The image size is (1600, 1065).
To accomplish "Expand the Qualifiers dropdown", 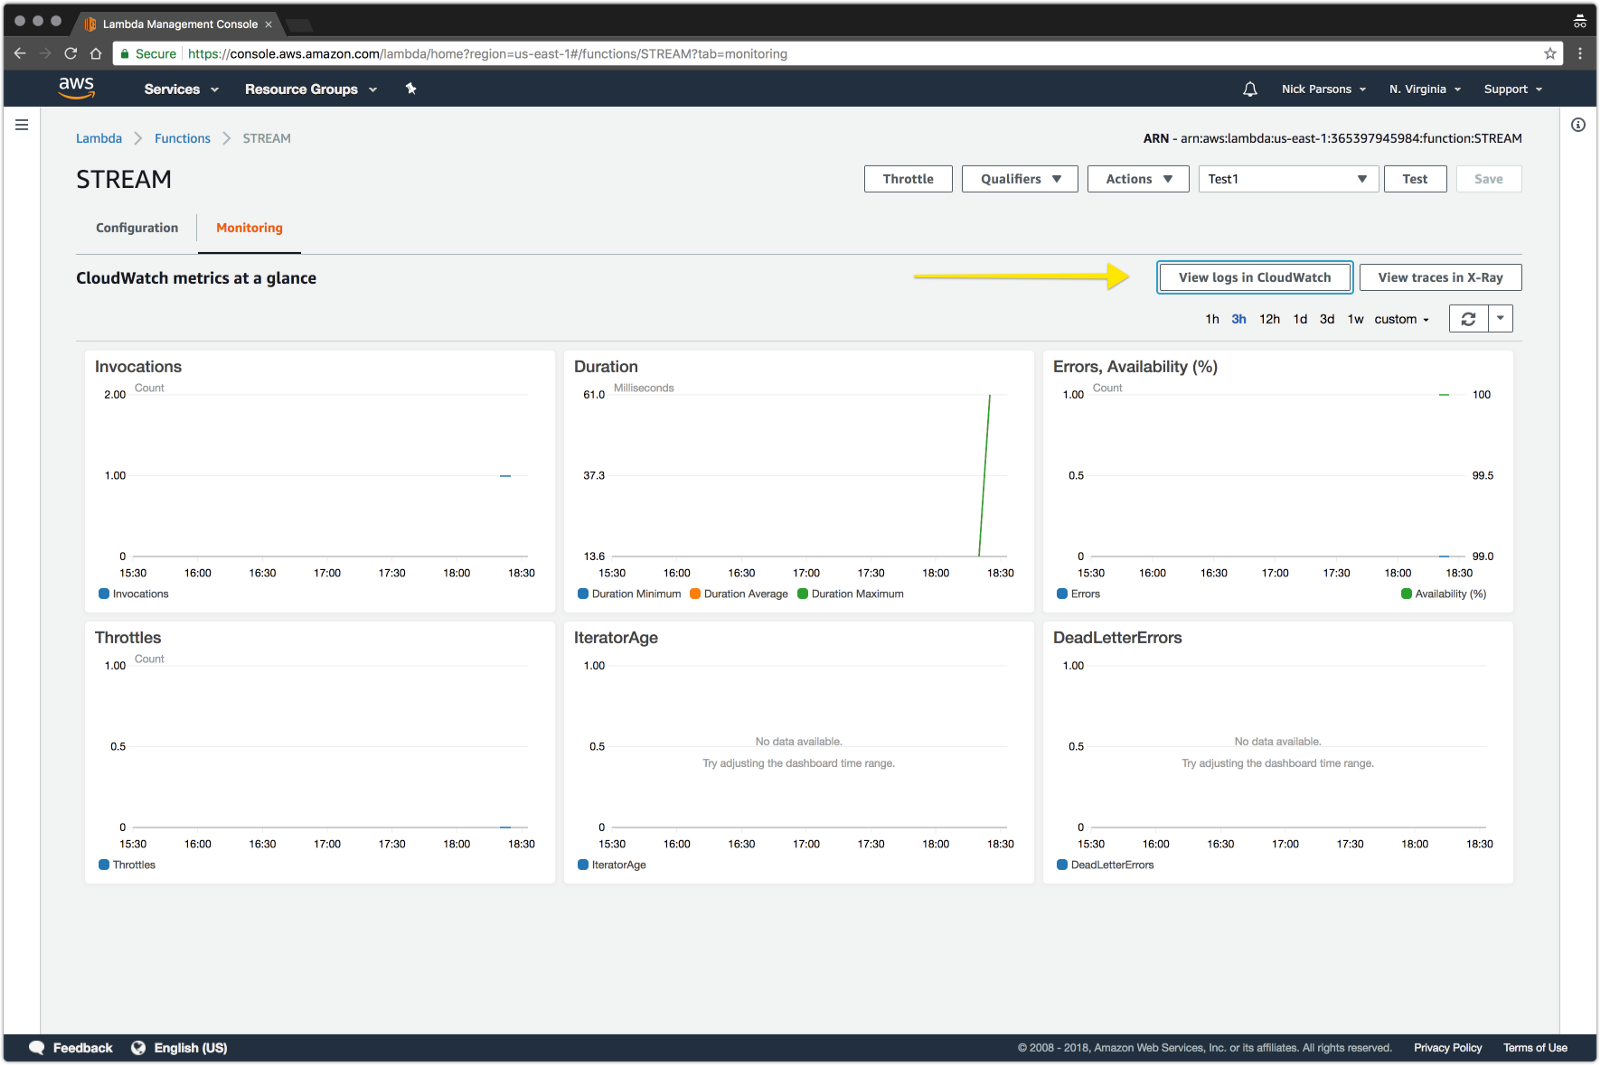I will (x=1019, y=179).
